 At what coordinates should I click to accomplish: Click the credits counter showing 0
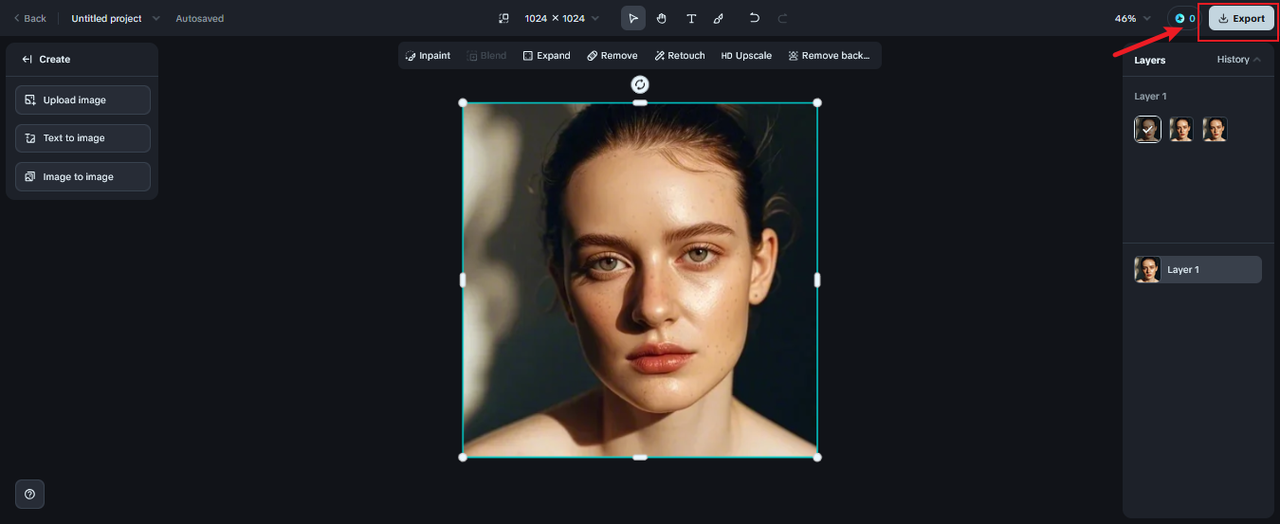[1184, 19]
